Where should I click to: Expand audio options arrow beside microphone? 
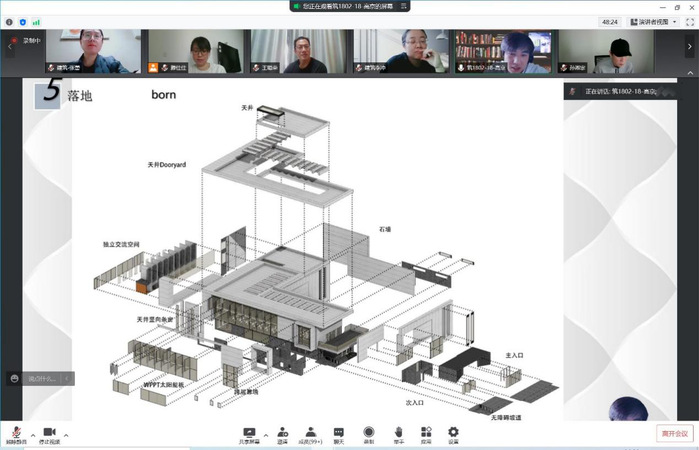pos(33,435)
